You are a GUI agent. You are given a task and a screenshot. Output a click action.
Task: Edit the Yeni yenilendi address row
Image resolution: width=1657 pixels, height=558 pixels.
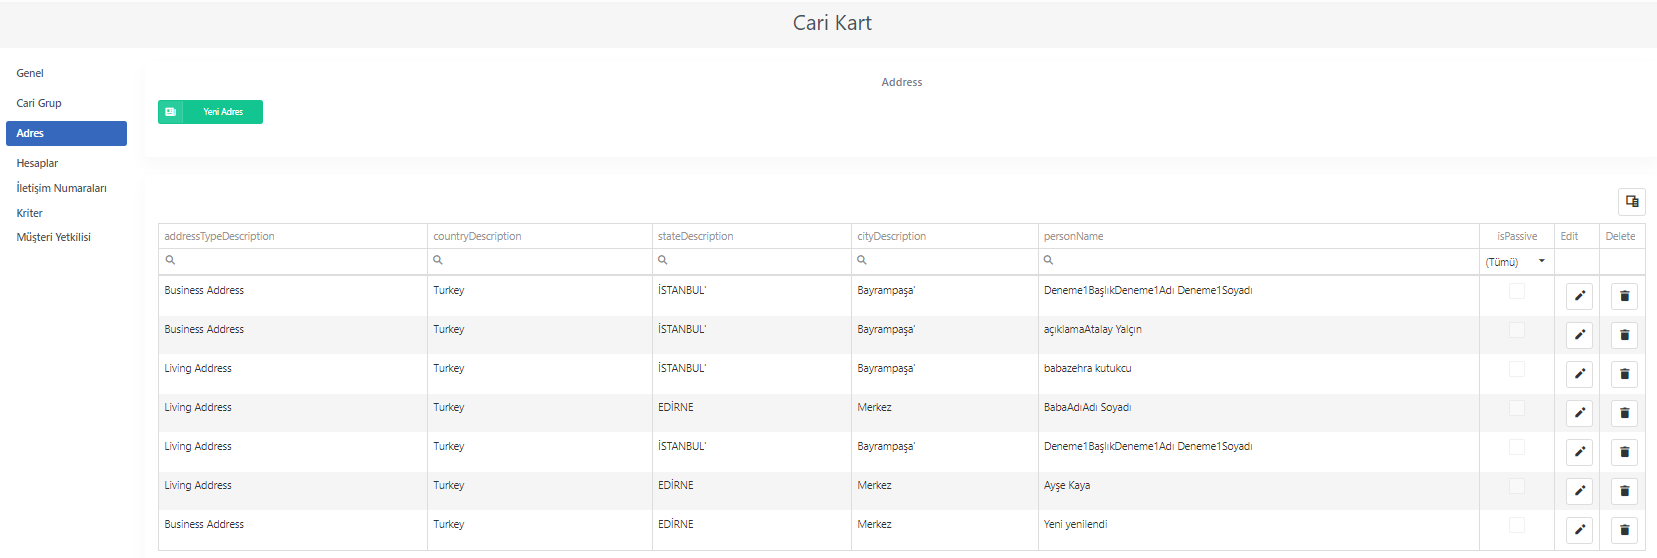[1579, 530]
